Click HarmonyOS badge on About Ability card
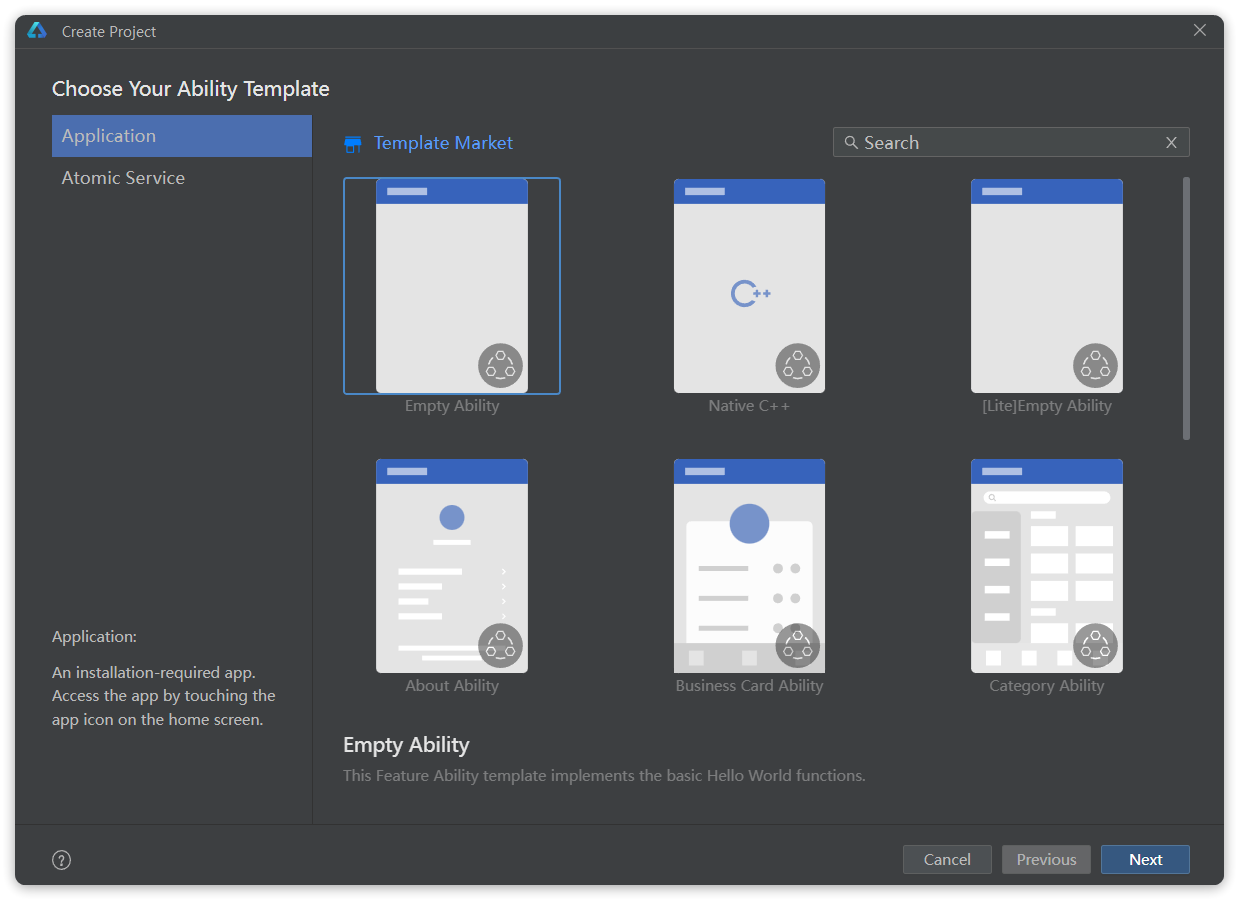The image size is (1239, 902). 500,646
